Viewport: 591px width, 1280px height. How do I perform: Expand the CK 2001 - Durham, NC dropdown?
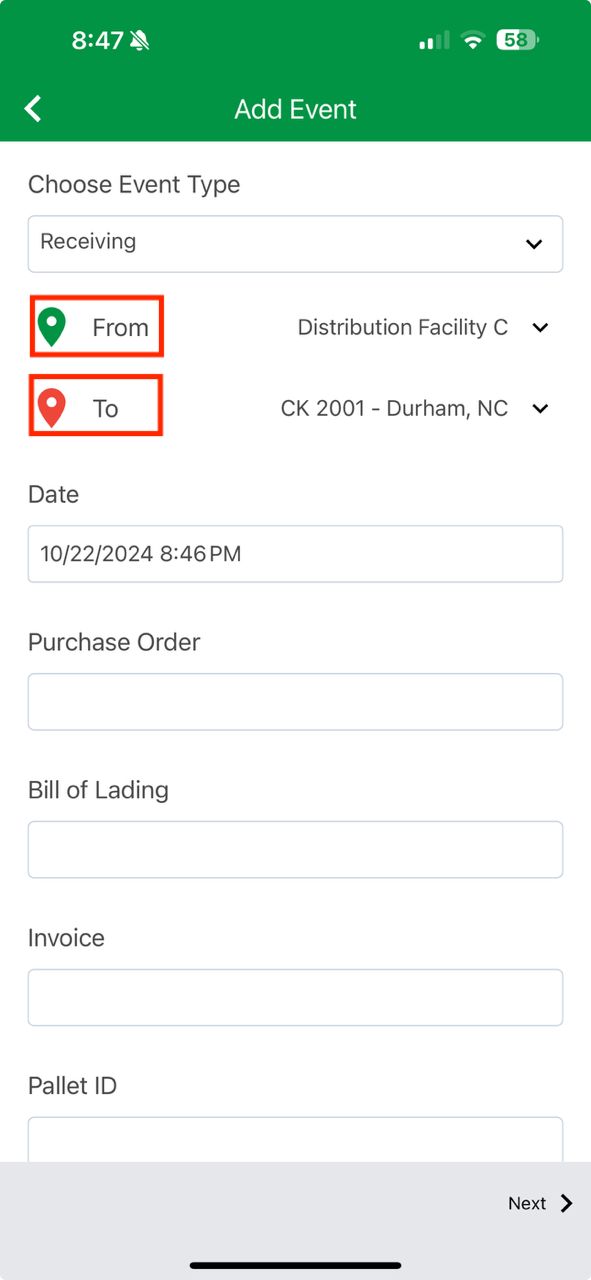pyautogui.click(x=414, y=408)
